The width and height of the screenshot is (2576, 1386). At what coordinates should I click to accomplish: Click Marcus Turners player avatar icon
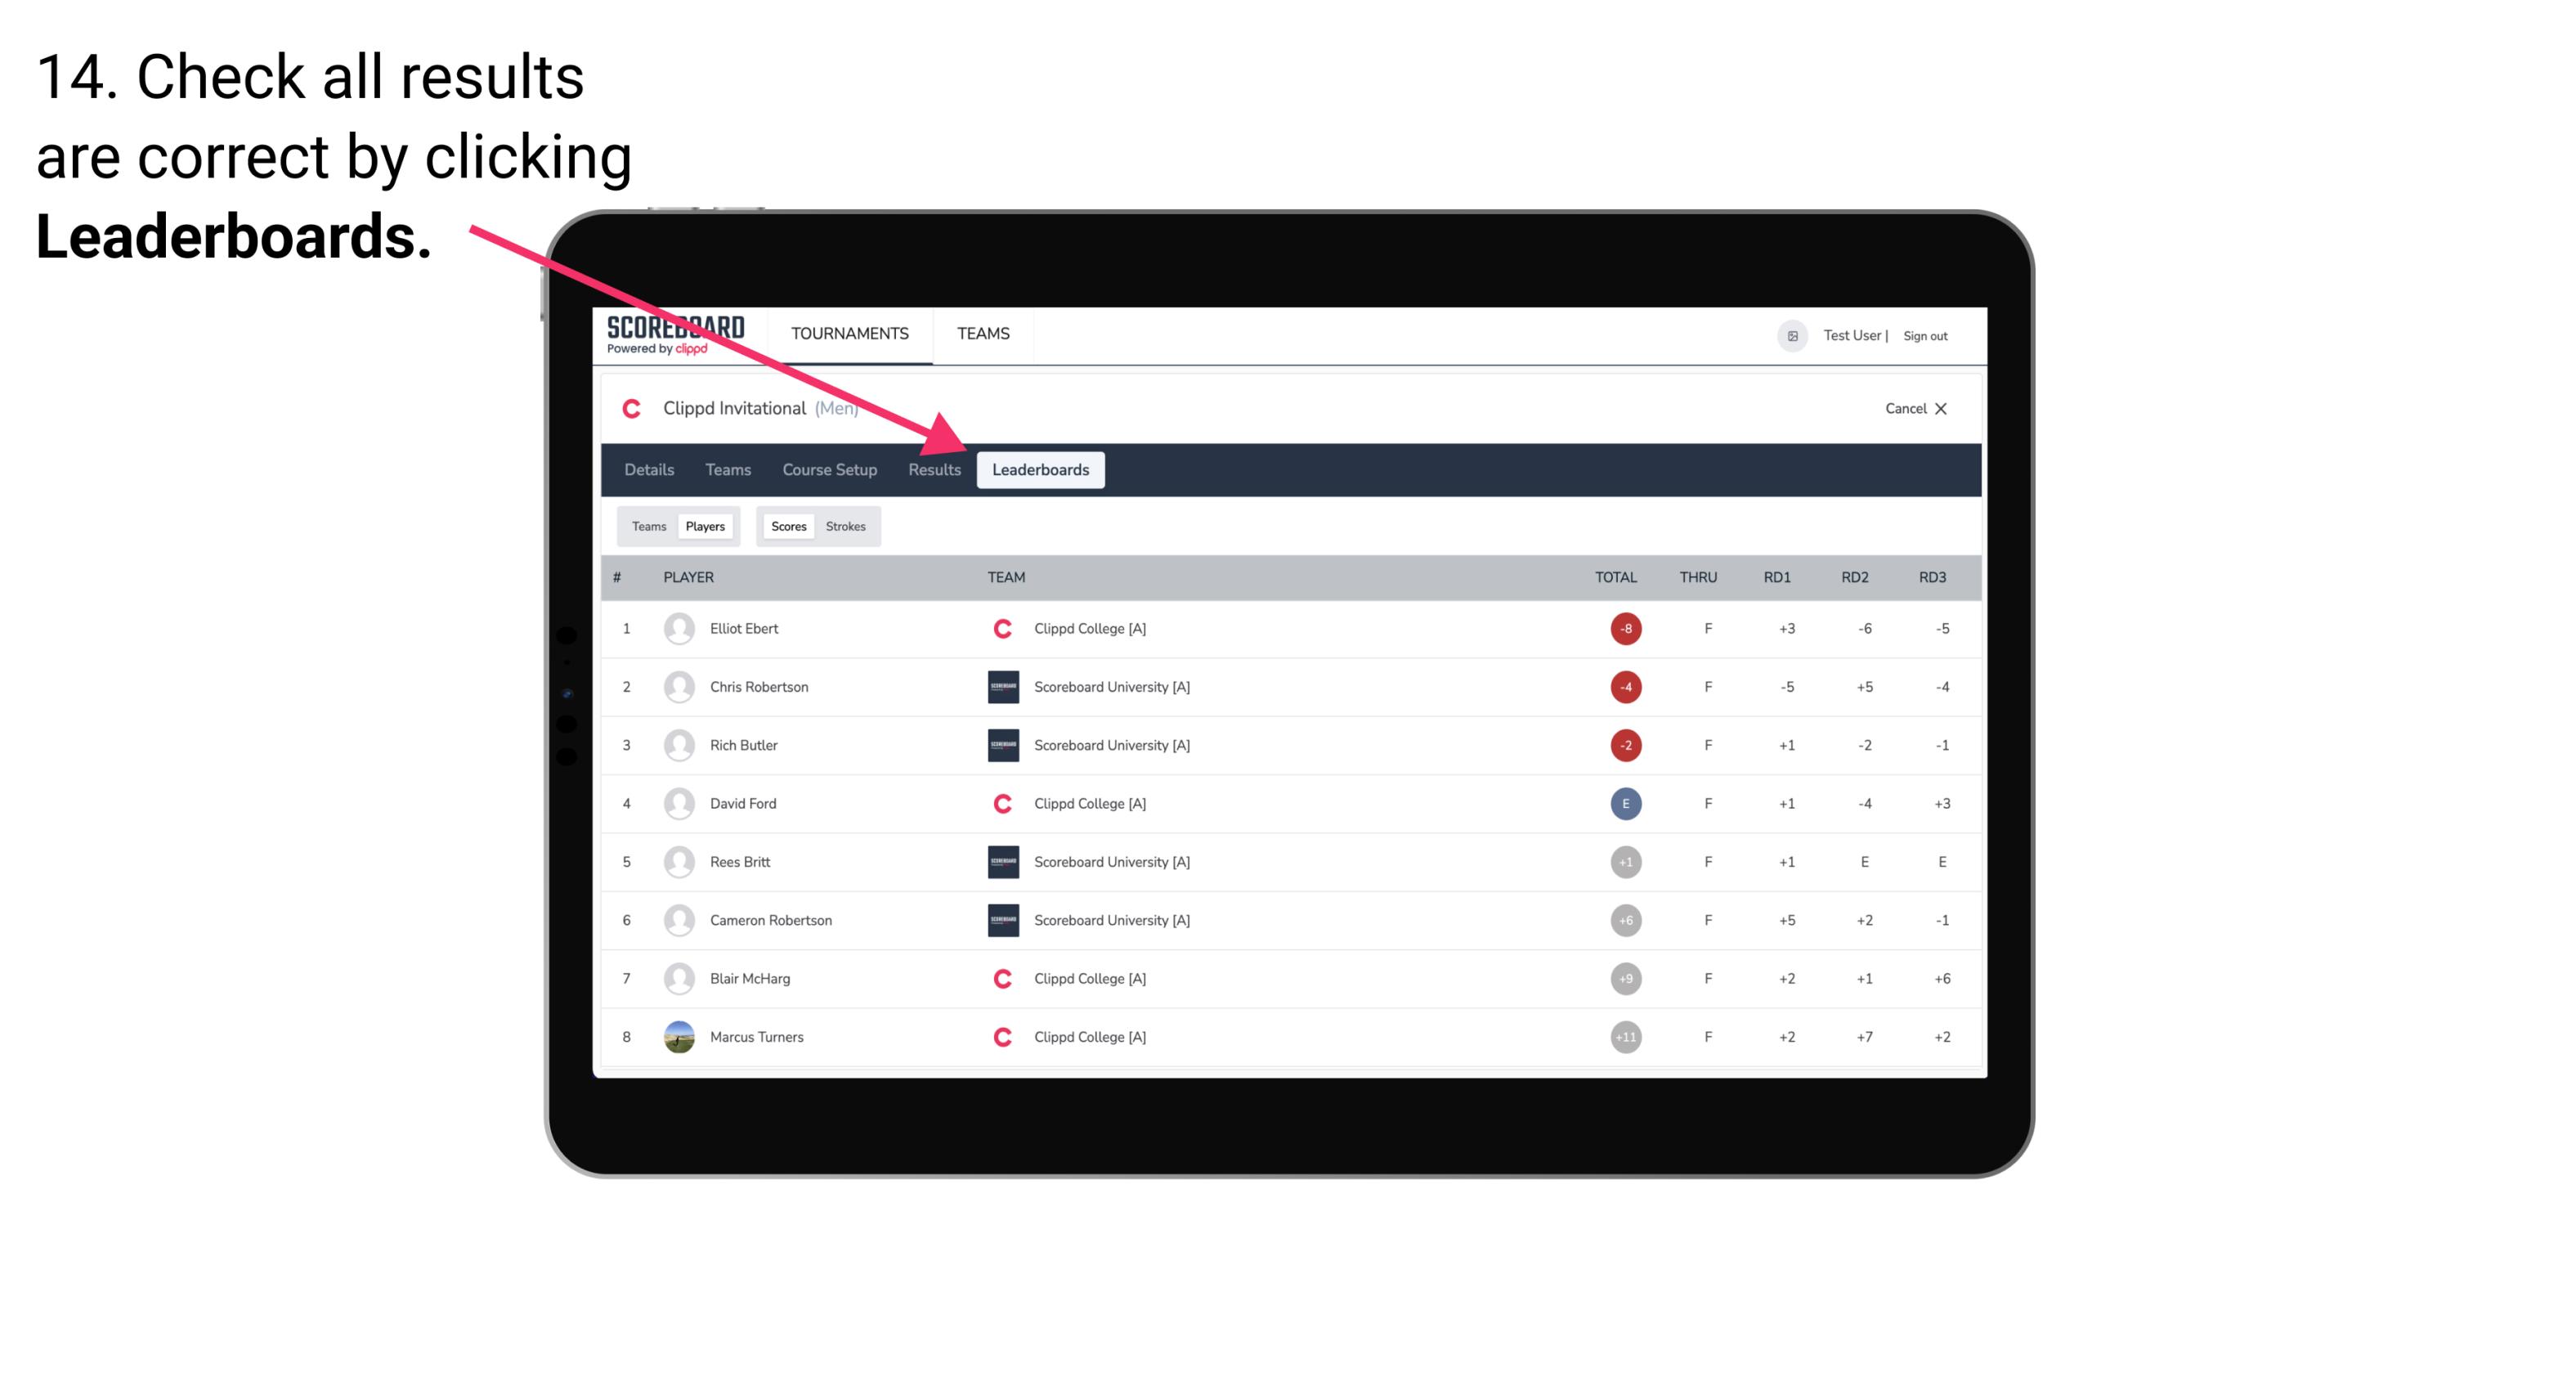[x=679, y=1036]
